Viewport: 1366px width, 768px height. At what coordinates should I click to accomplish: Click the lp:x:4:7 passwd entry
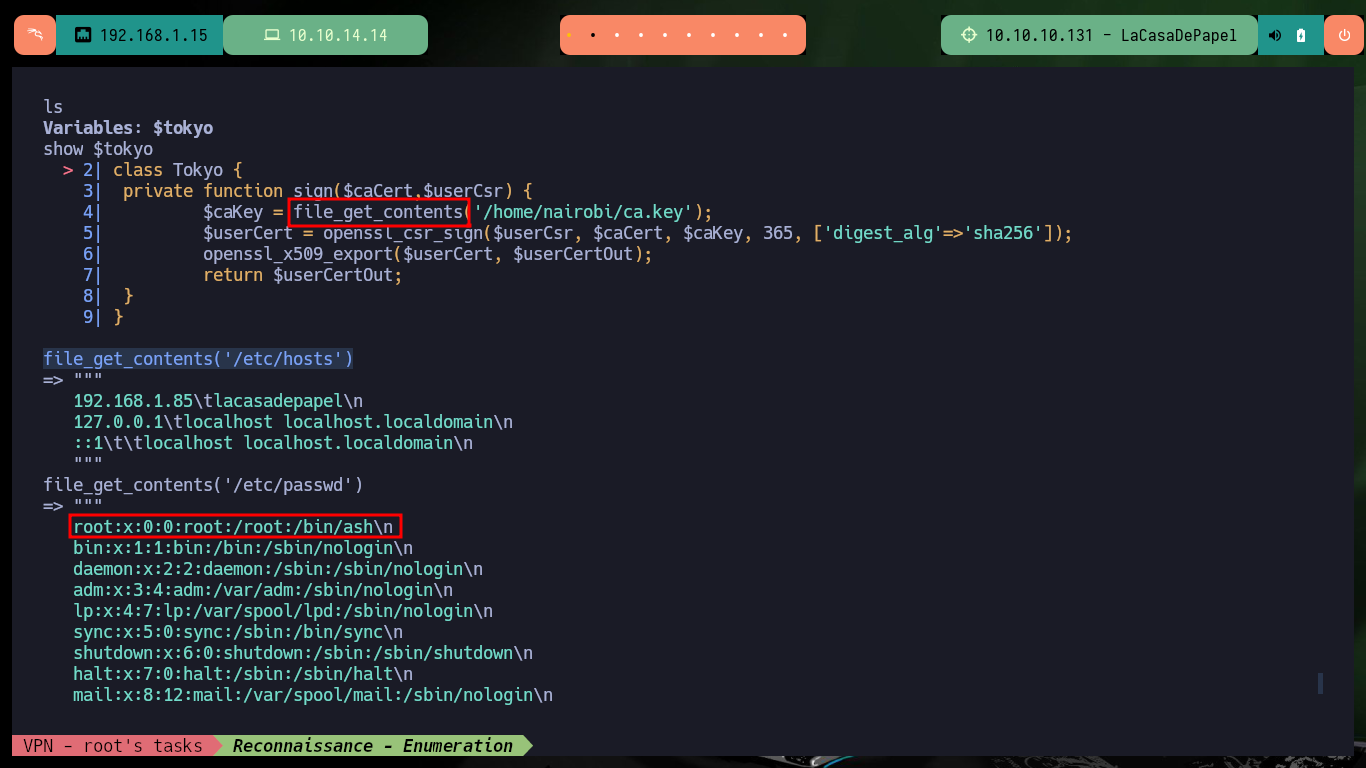point(283,611)
